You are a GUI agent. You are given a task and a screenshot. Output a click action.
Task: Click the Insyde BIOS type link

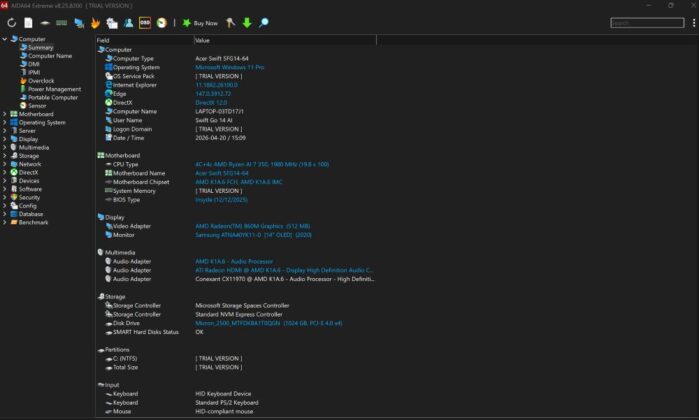[221, 200]
